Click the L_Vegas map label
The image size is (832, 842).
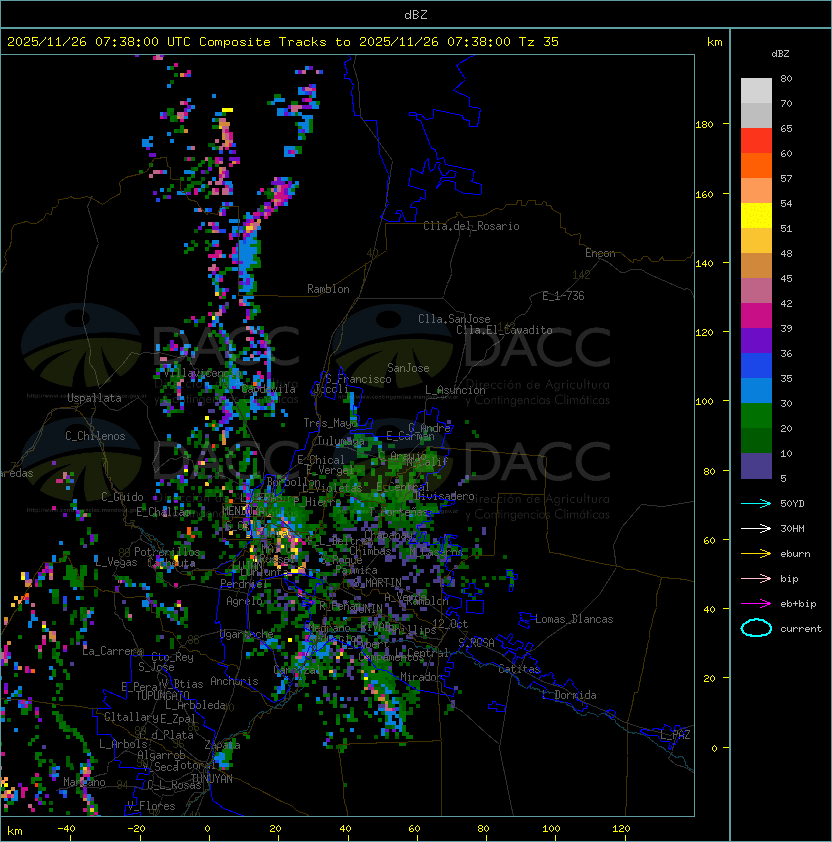[116, 562]
